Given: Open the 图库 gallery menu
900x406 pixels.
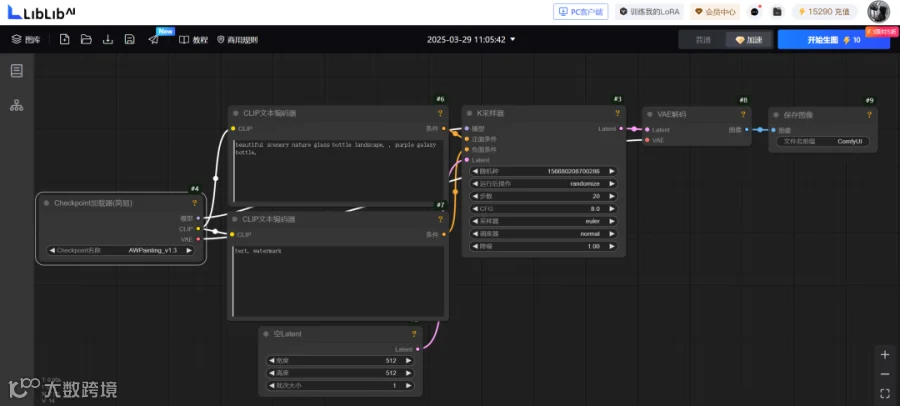Looking at the screenshot, I should [26, 40].
